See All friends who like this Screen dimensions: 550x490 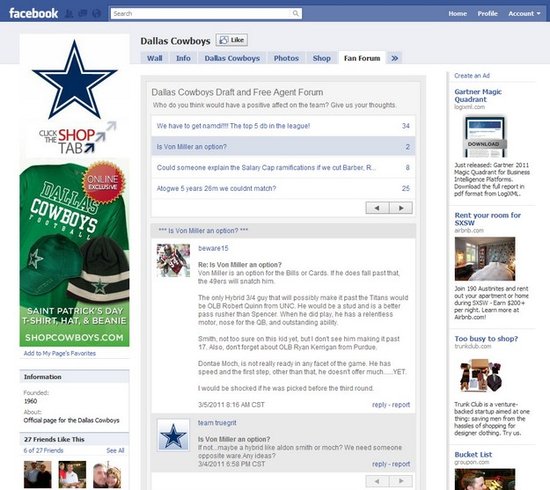[x=115, y=450]
